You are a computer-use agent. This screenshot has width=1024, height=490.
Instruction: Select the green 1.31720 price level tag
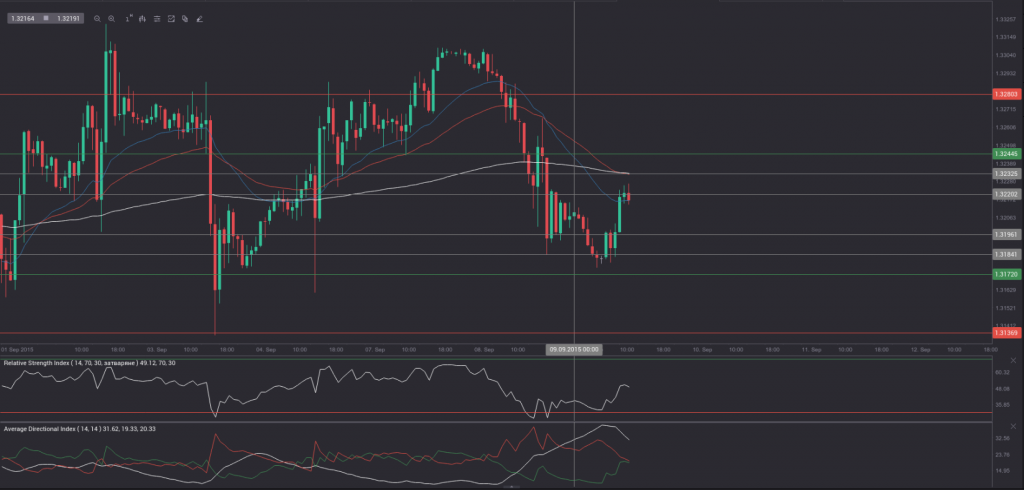tap(1006, 274)
